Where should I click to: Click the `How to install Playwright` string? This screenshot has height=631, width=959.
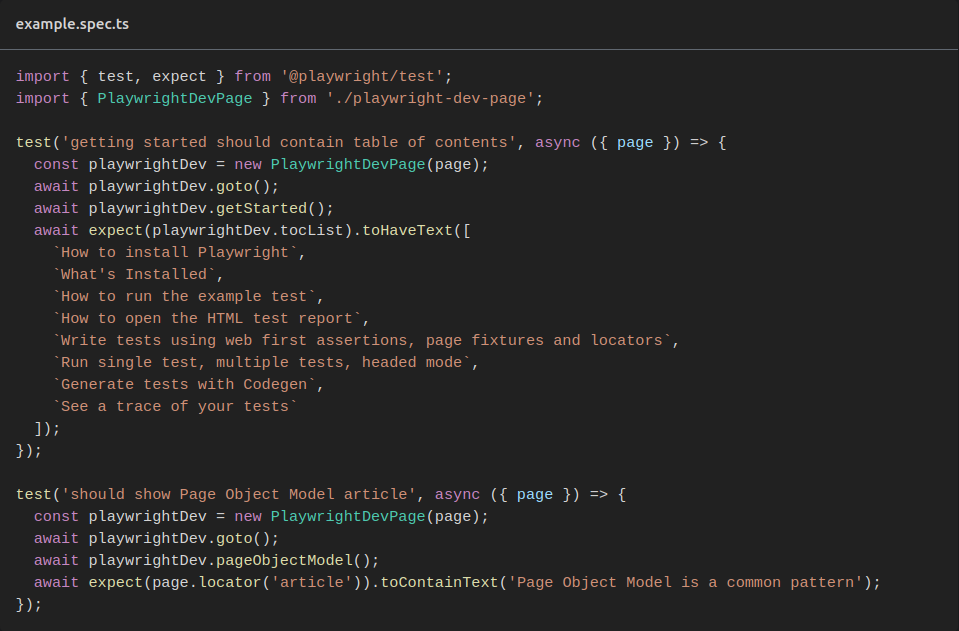[175, 253]
